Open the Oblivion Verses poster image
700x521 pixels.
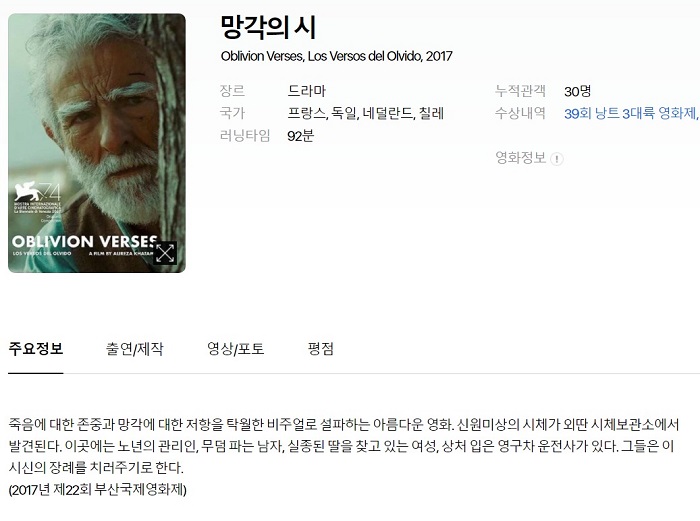(x=97, y=143)
